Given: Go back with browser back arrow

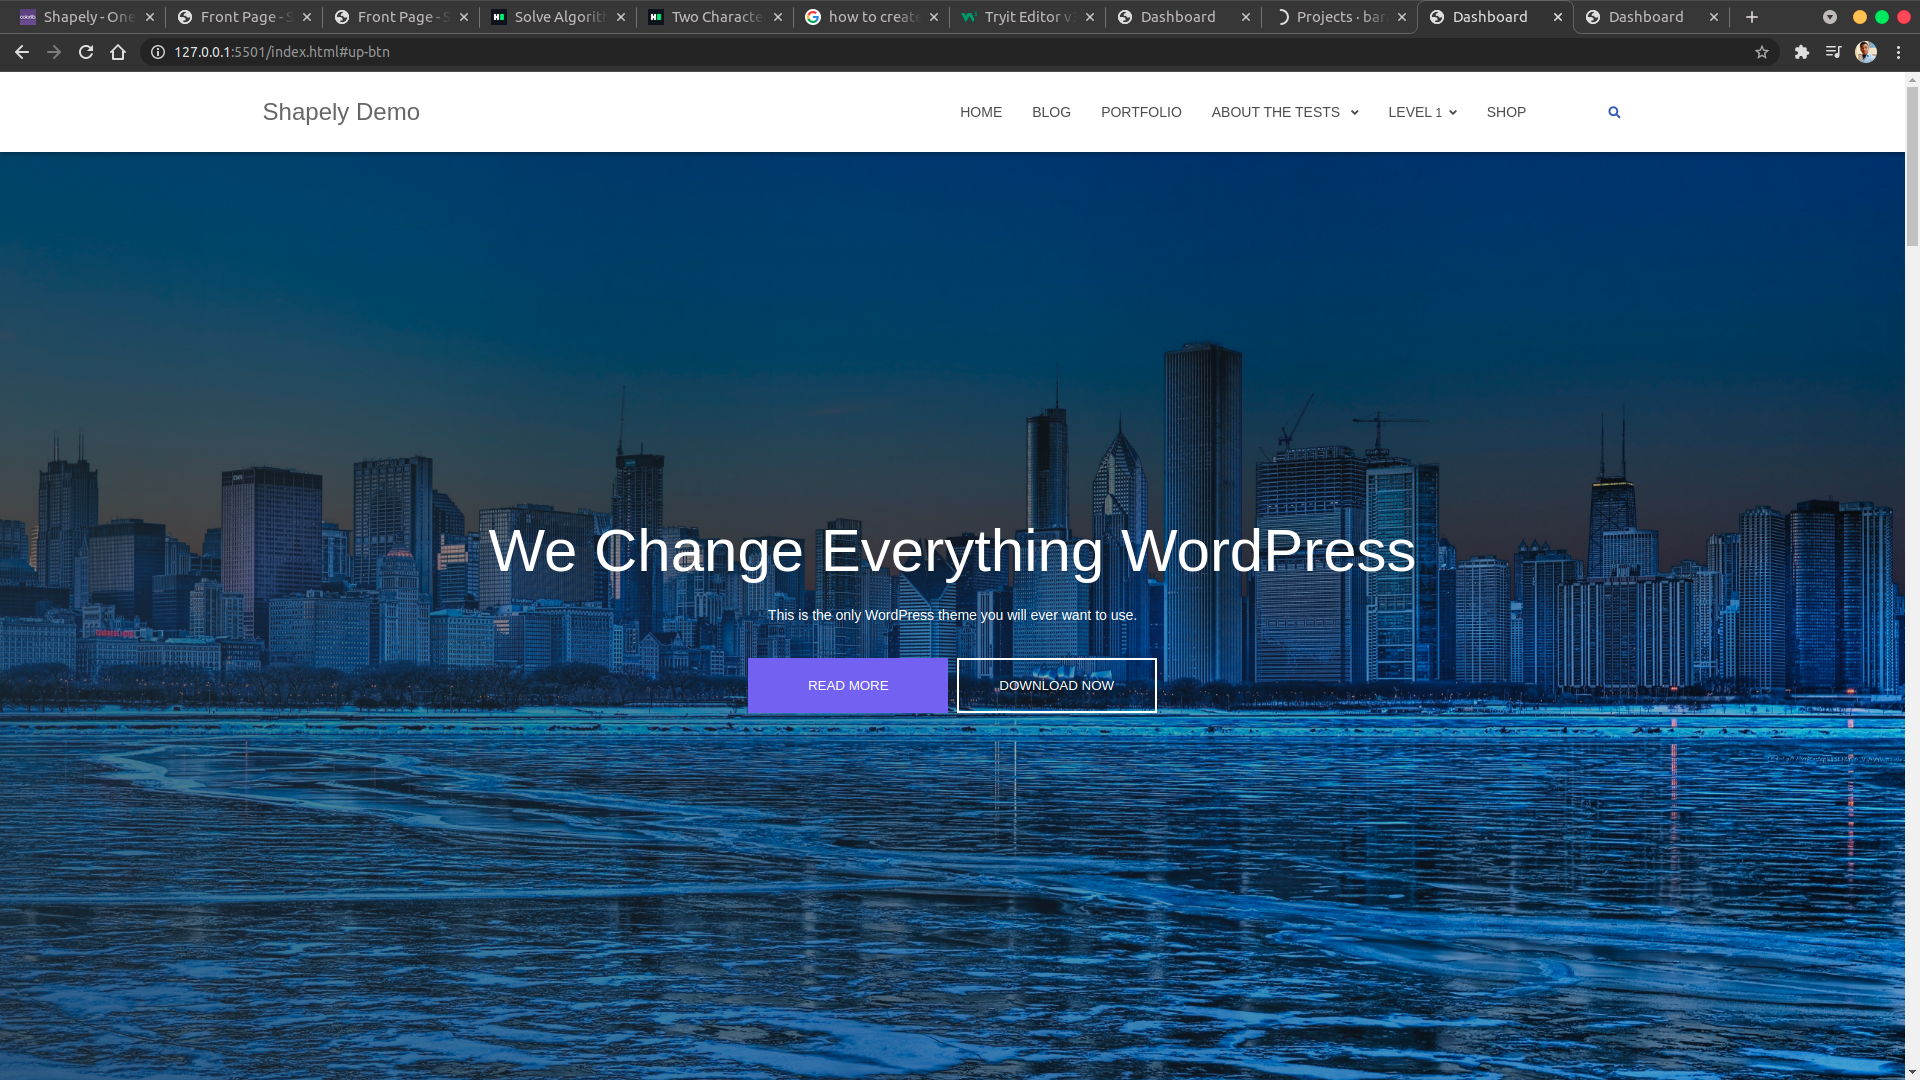Looking at the screenshot, I should (22, 52).
